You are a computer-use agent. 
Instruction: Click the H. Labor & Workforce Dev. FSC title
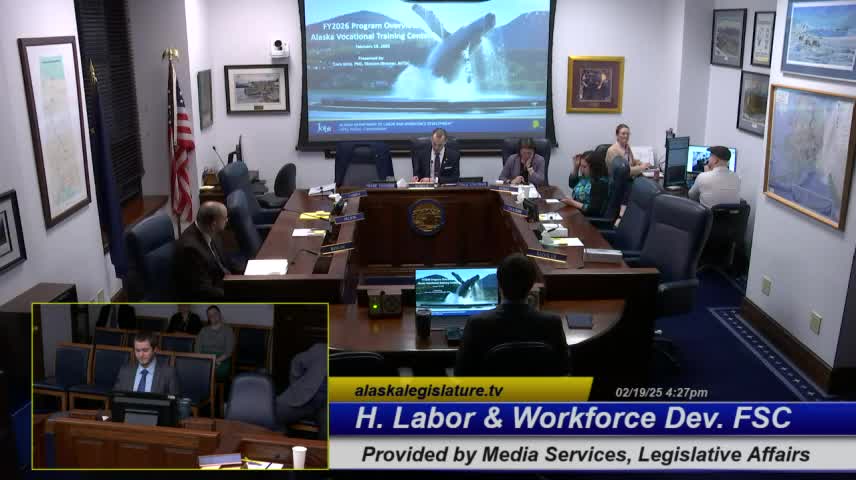pos(573,418)
